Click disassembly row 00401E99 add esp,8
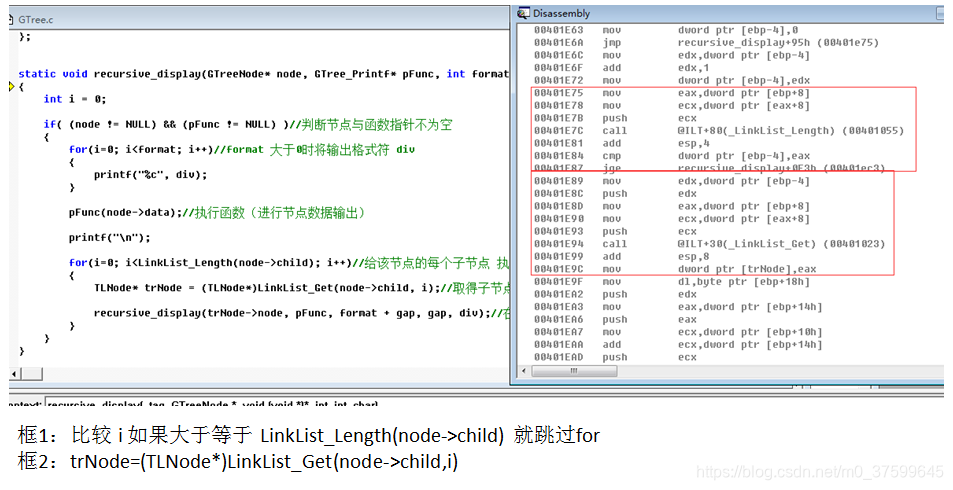Viewport: 953px width, 490px height. tap(622, 257)
